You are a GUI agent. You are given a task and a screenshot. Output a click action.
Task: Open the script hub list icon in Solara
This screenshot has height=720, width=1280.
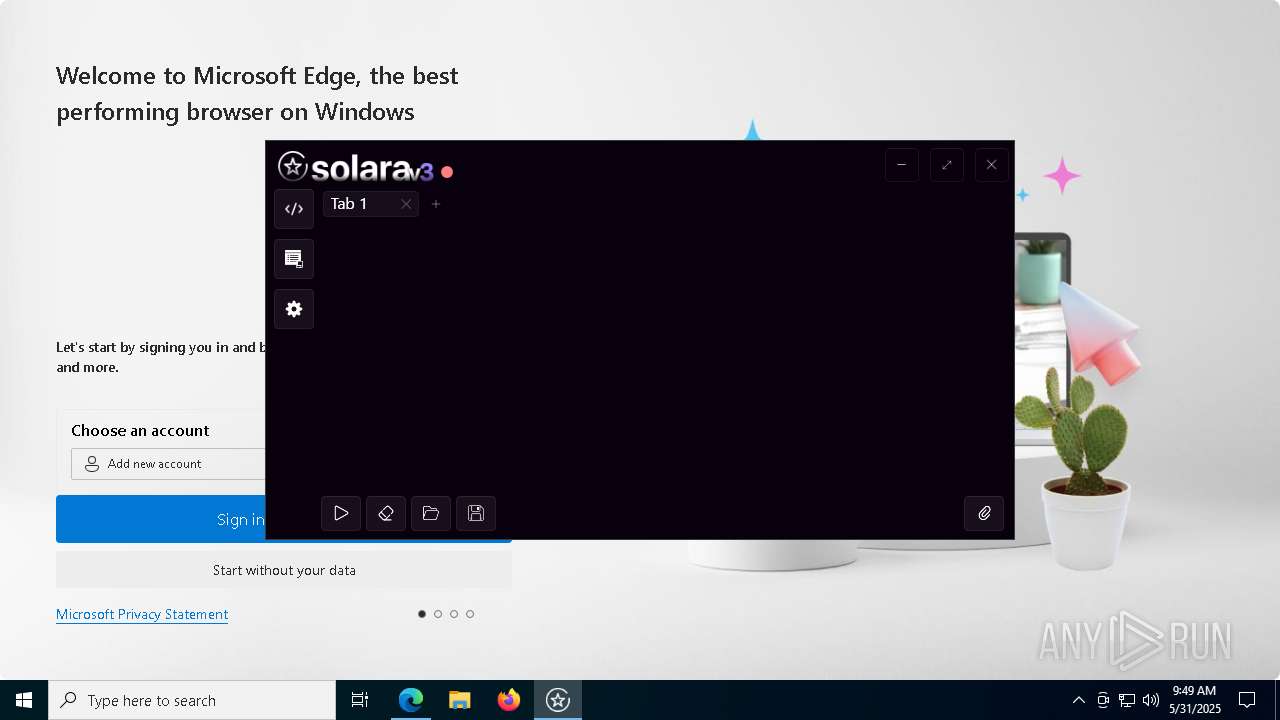coord(294,259)
